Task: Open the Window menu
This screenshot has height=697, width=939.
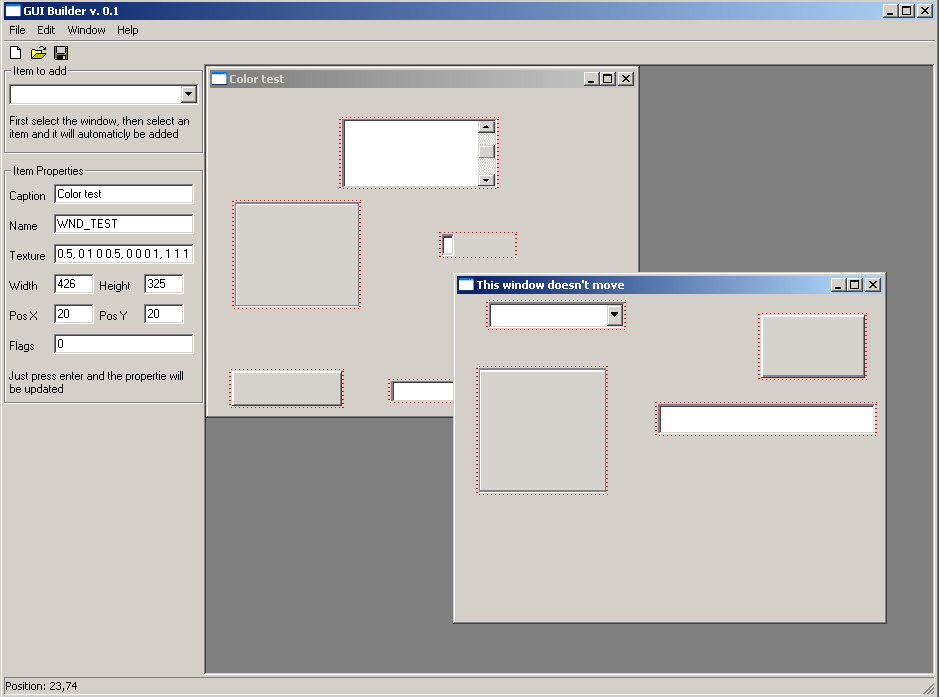Action: tap(86, 30)
